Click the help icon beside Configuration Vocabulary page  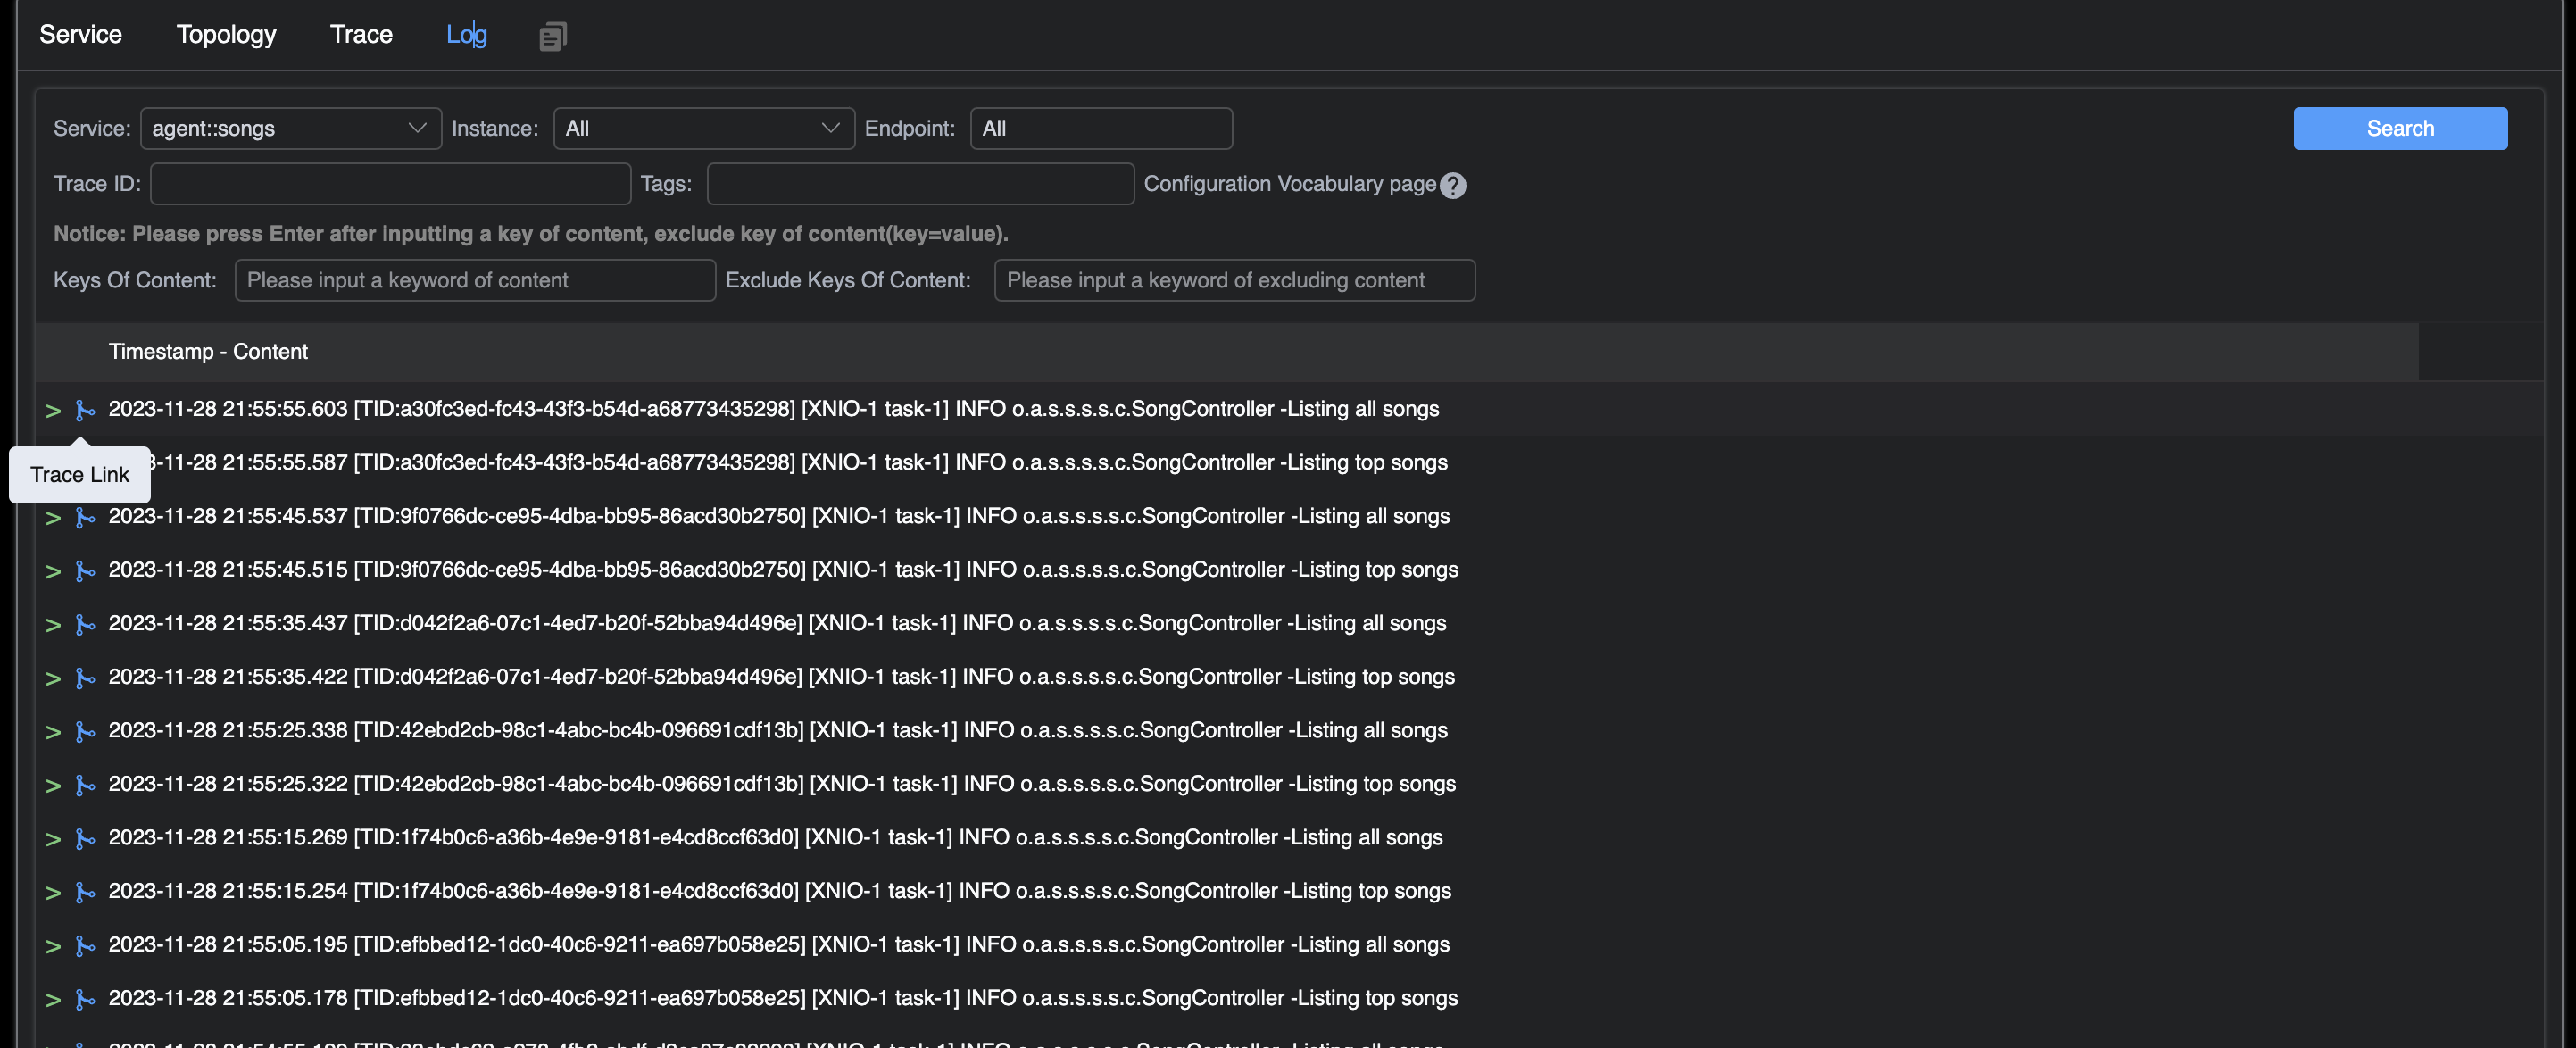tap(1453, 185)
